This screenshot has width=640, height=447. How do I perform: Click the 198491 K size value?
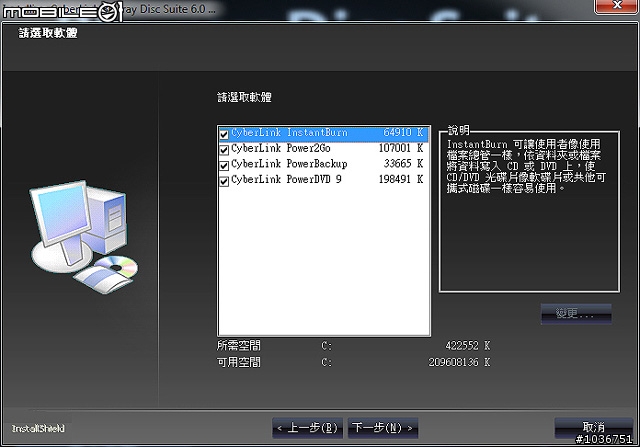401,179
